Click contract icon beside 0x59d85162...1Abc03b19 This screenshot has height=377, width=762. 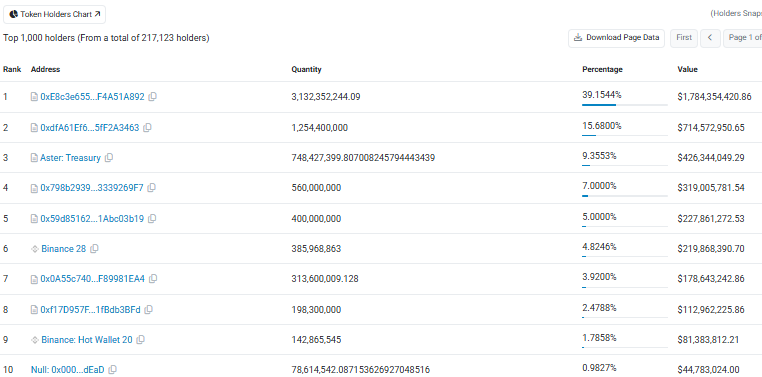[x=34, y=219]
